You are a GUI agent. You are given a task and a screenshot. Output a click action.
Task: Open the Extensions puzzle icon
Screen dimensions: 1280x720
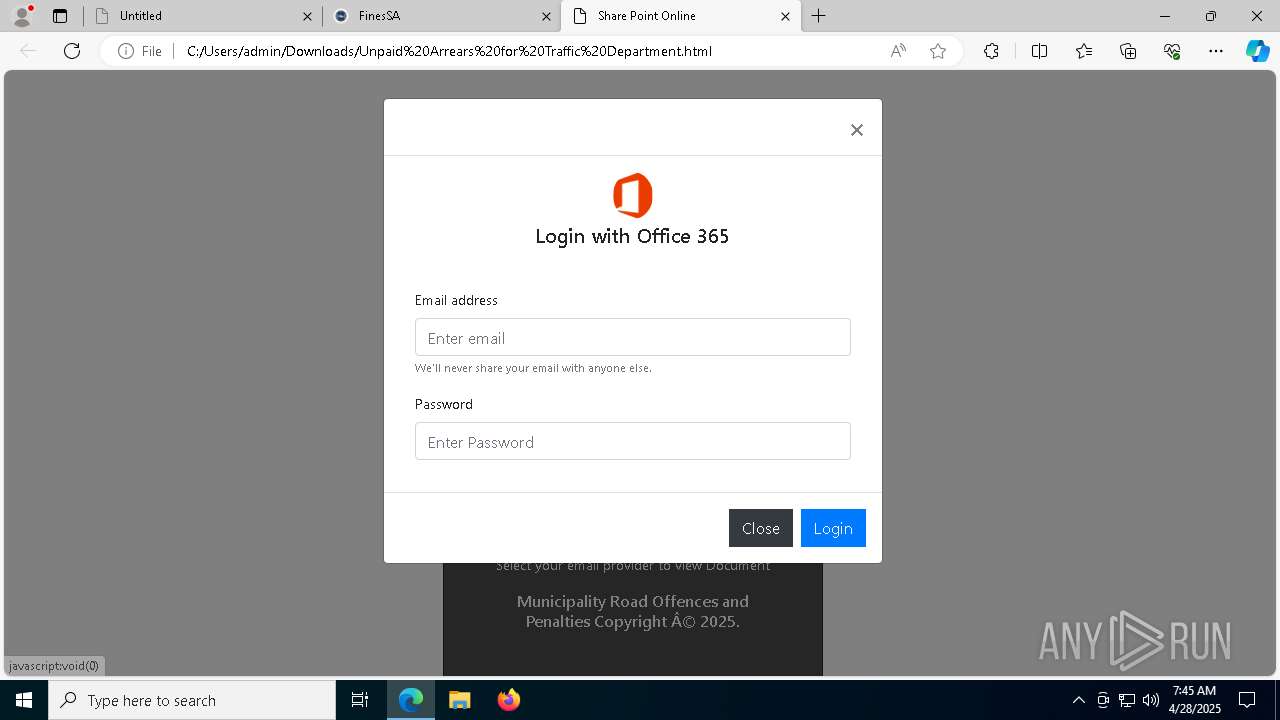coord(991,51)
